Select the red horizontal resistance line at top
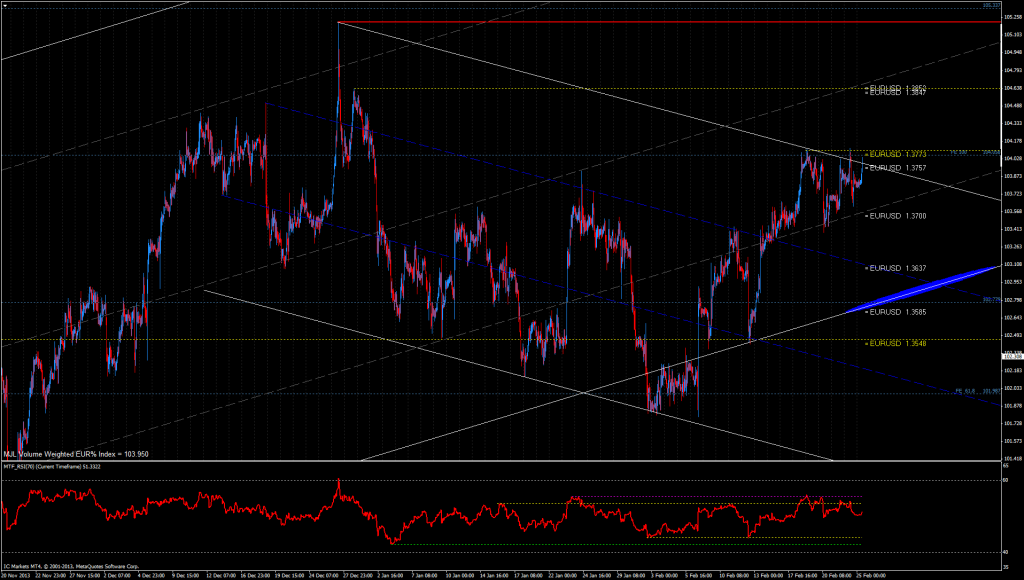The image size is (1024, 580). (x=669, y=22)
